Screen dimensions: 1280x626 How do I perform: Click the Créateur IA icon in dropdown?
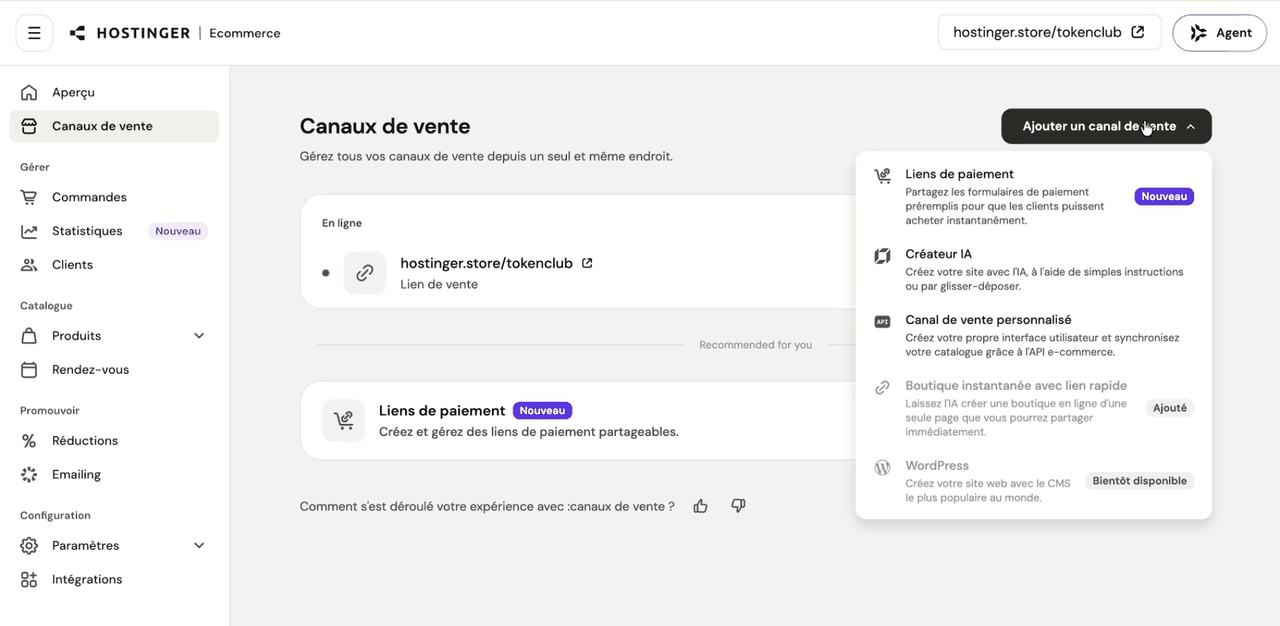click(x=882, y=256)
